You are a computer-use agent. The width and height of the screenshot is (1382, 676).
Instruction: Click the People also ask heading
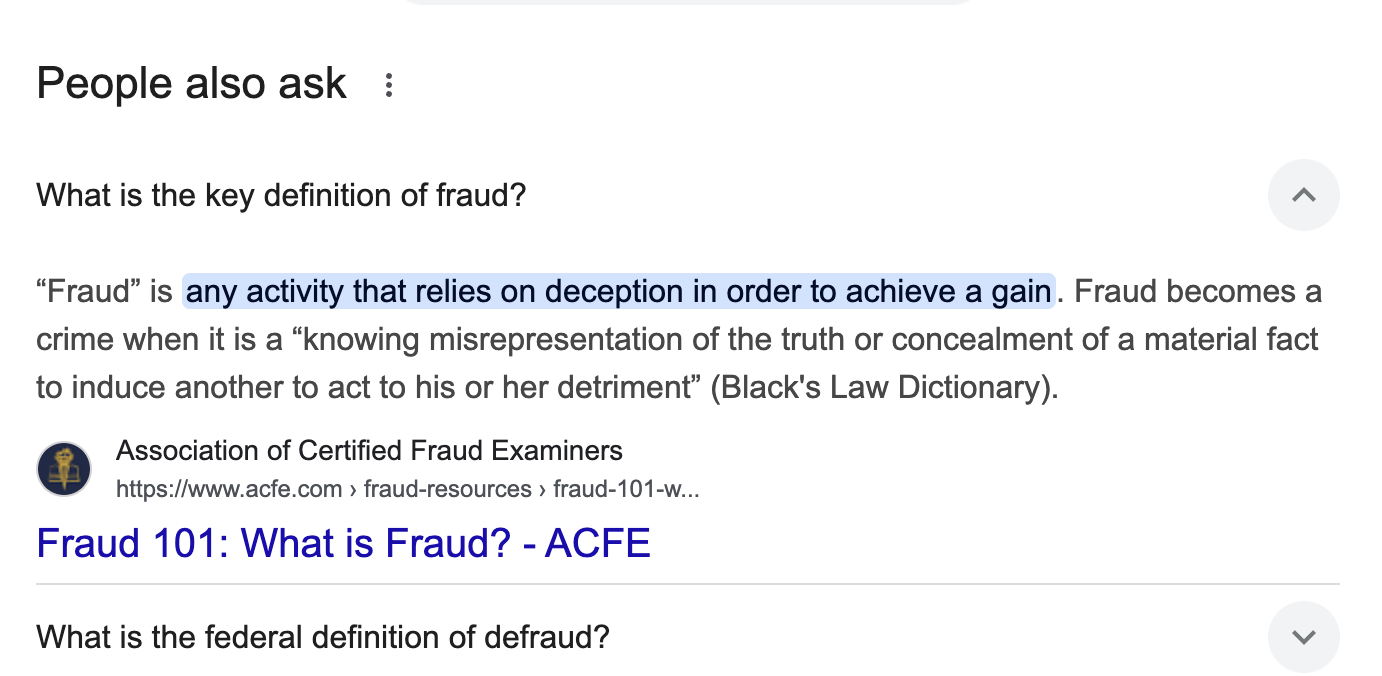tap(191, 84)
